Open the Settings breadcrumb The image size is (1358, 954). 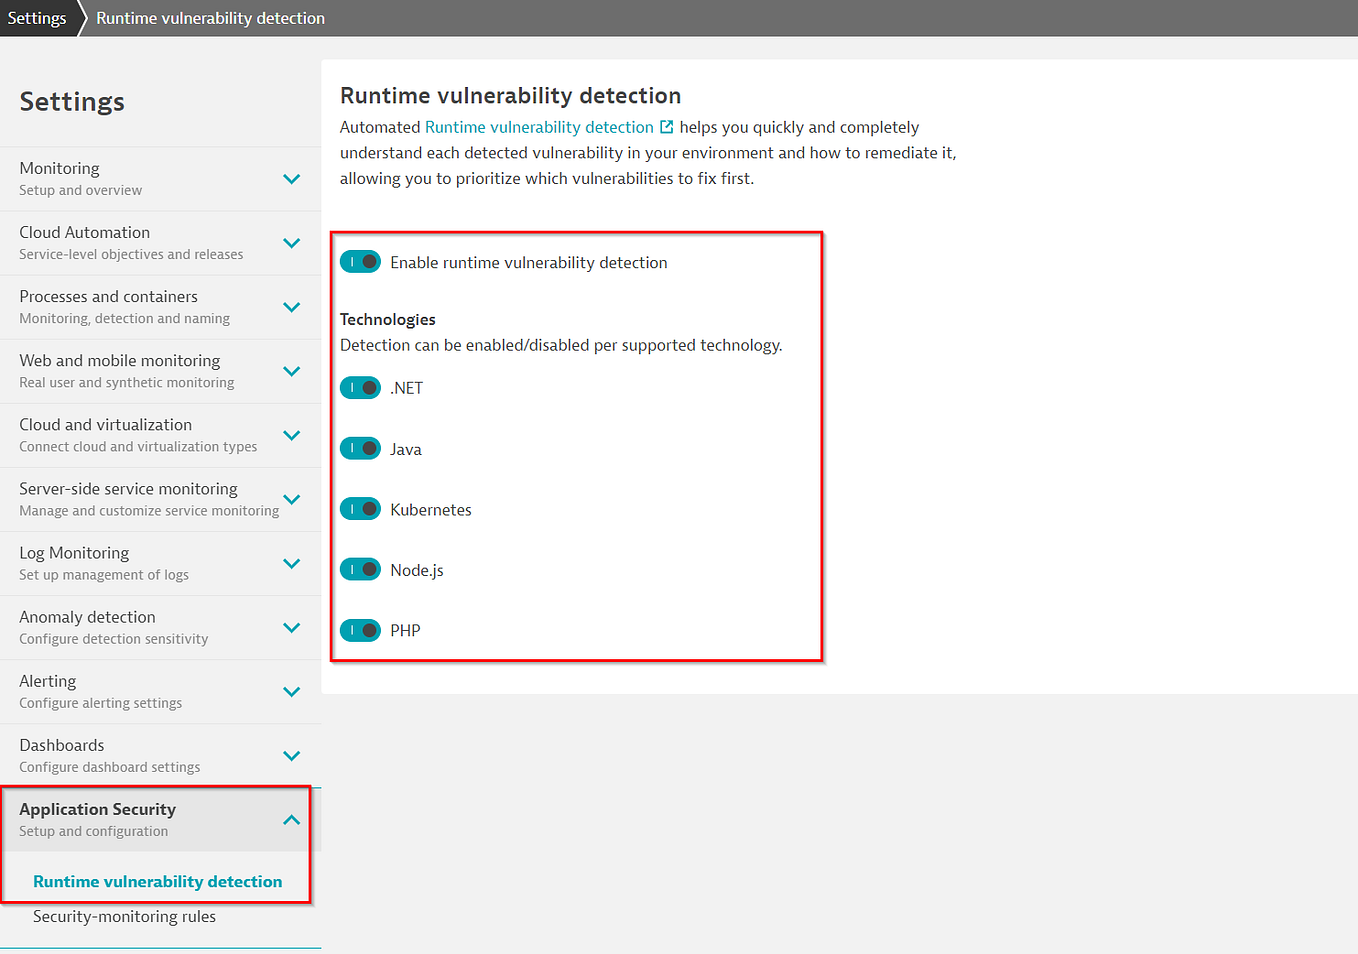pos(37,17)
